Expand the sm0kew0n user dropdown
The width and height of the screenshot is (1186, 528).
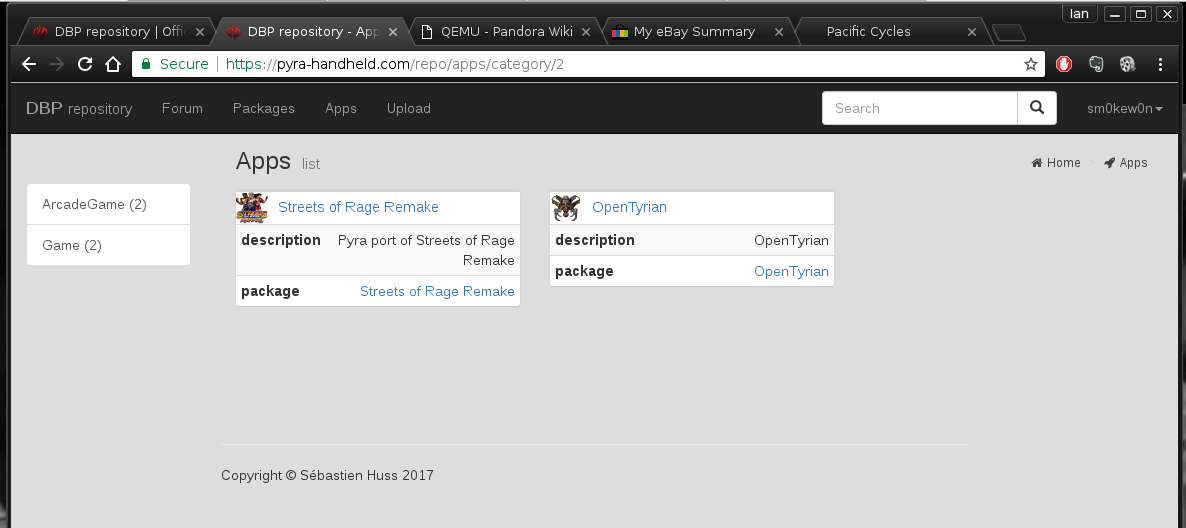point(1124,108)
